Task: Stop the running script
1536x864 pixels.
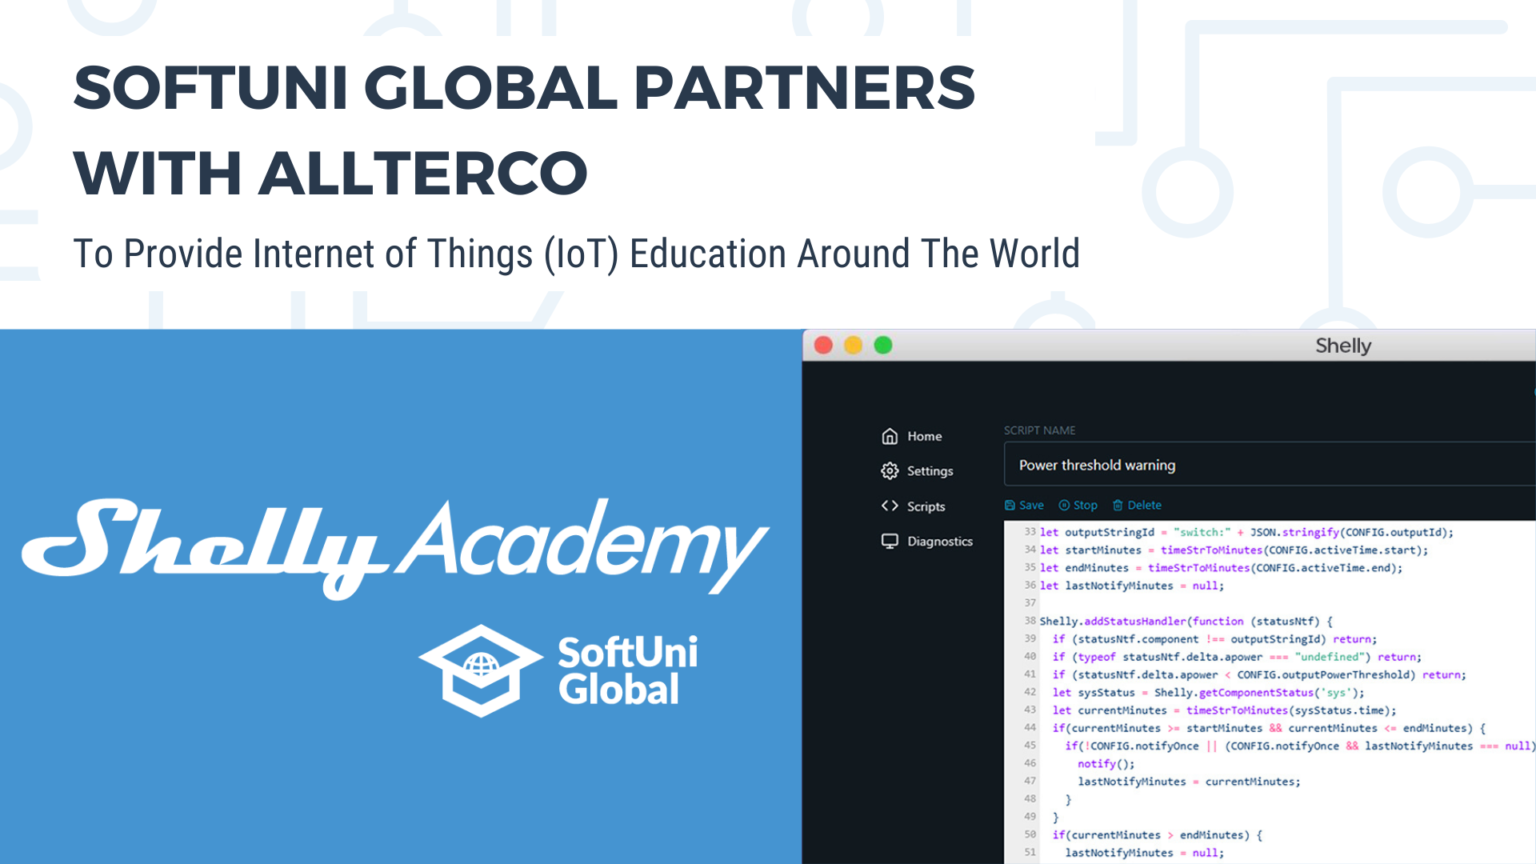Action: (x=1077, y=505)
